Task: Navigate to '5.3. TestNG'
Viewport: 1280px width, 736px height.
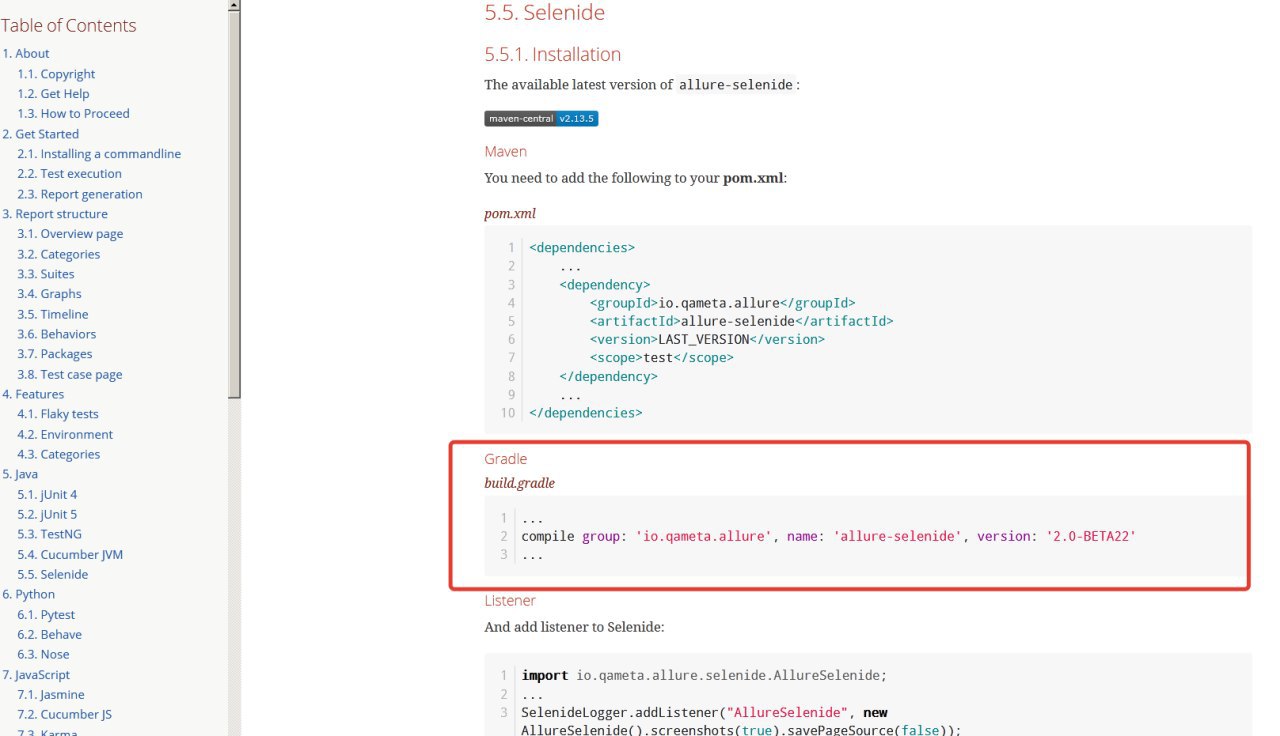Action: click(48, 534)
